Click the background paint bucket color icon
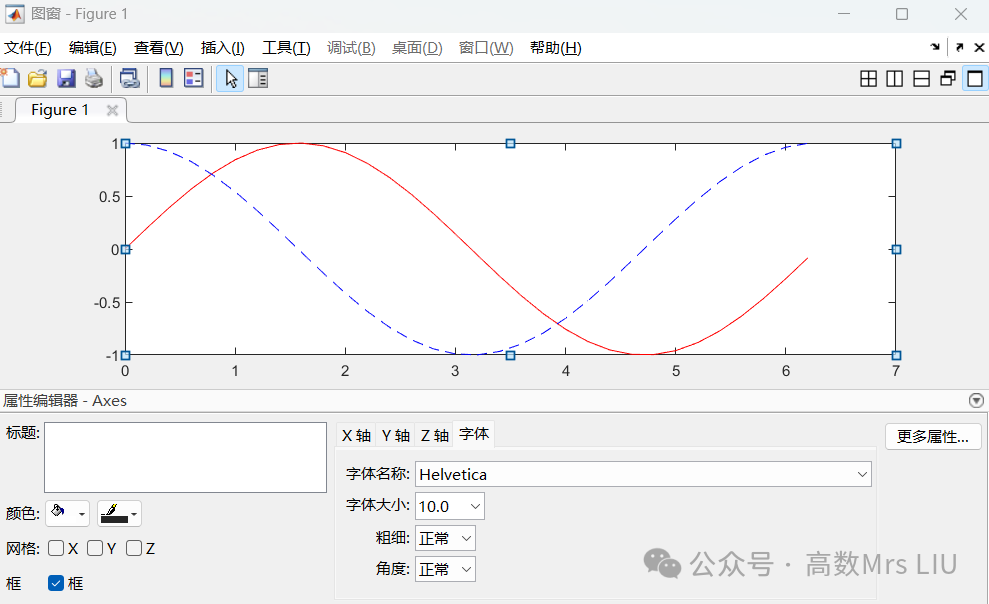Viewport: 989px width, 604px height. (x=58, y=512)
